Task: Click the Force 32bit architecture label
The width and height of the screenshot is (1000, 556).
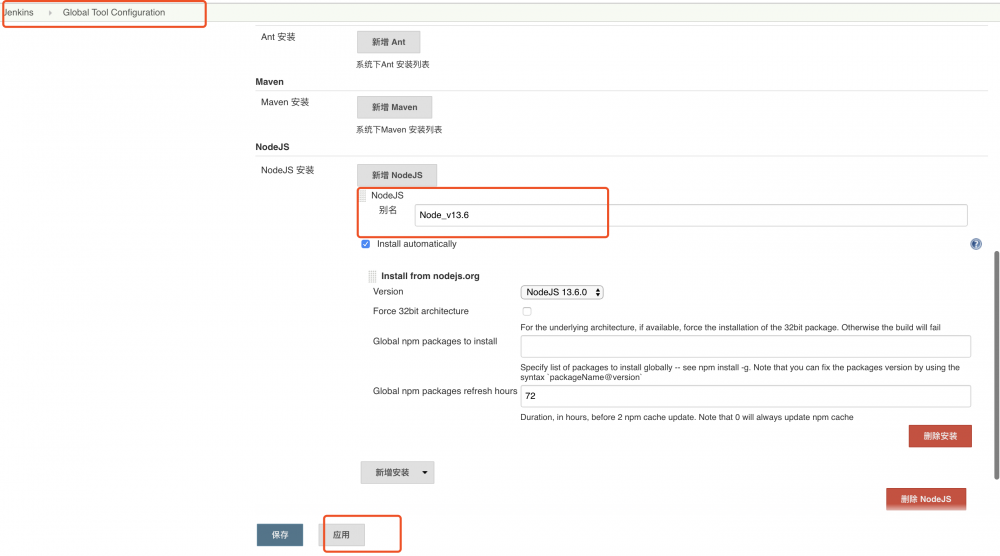Action: pos(420,311)
